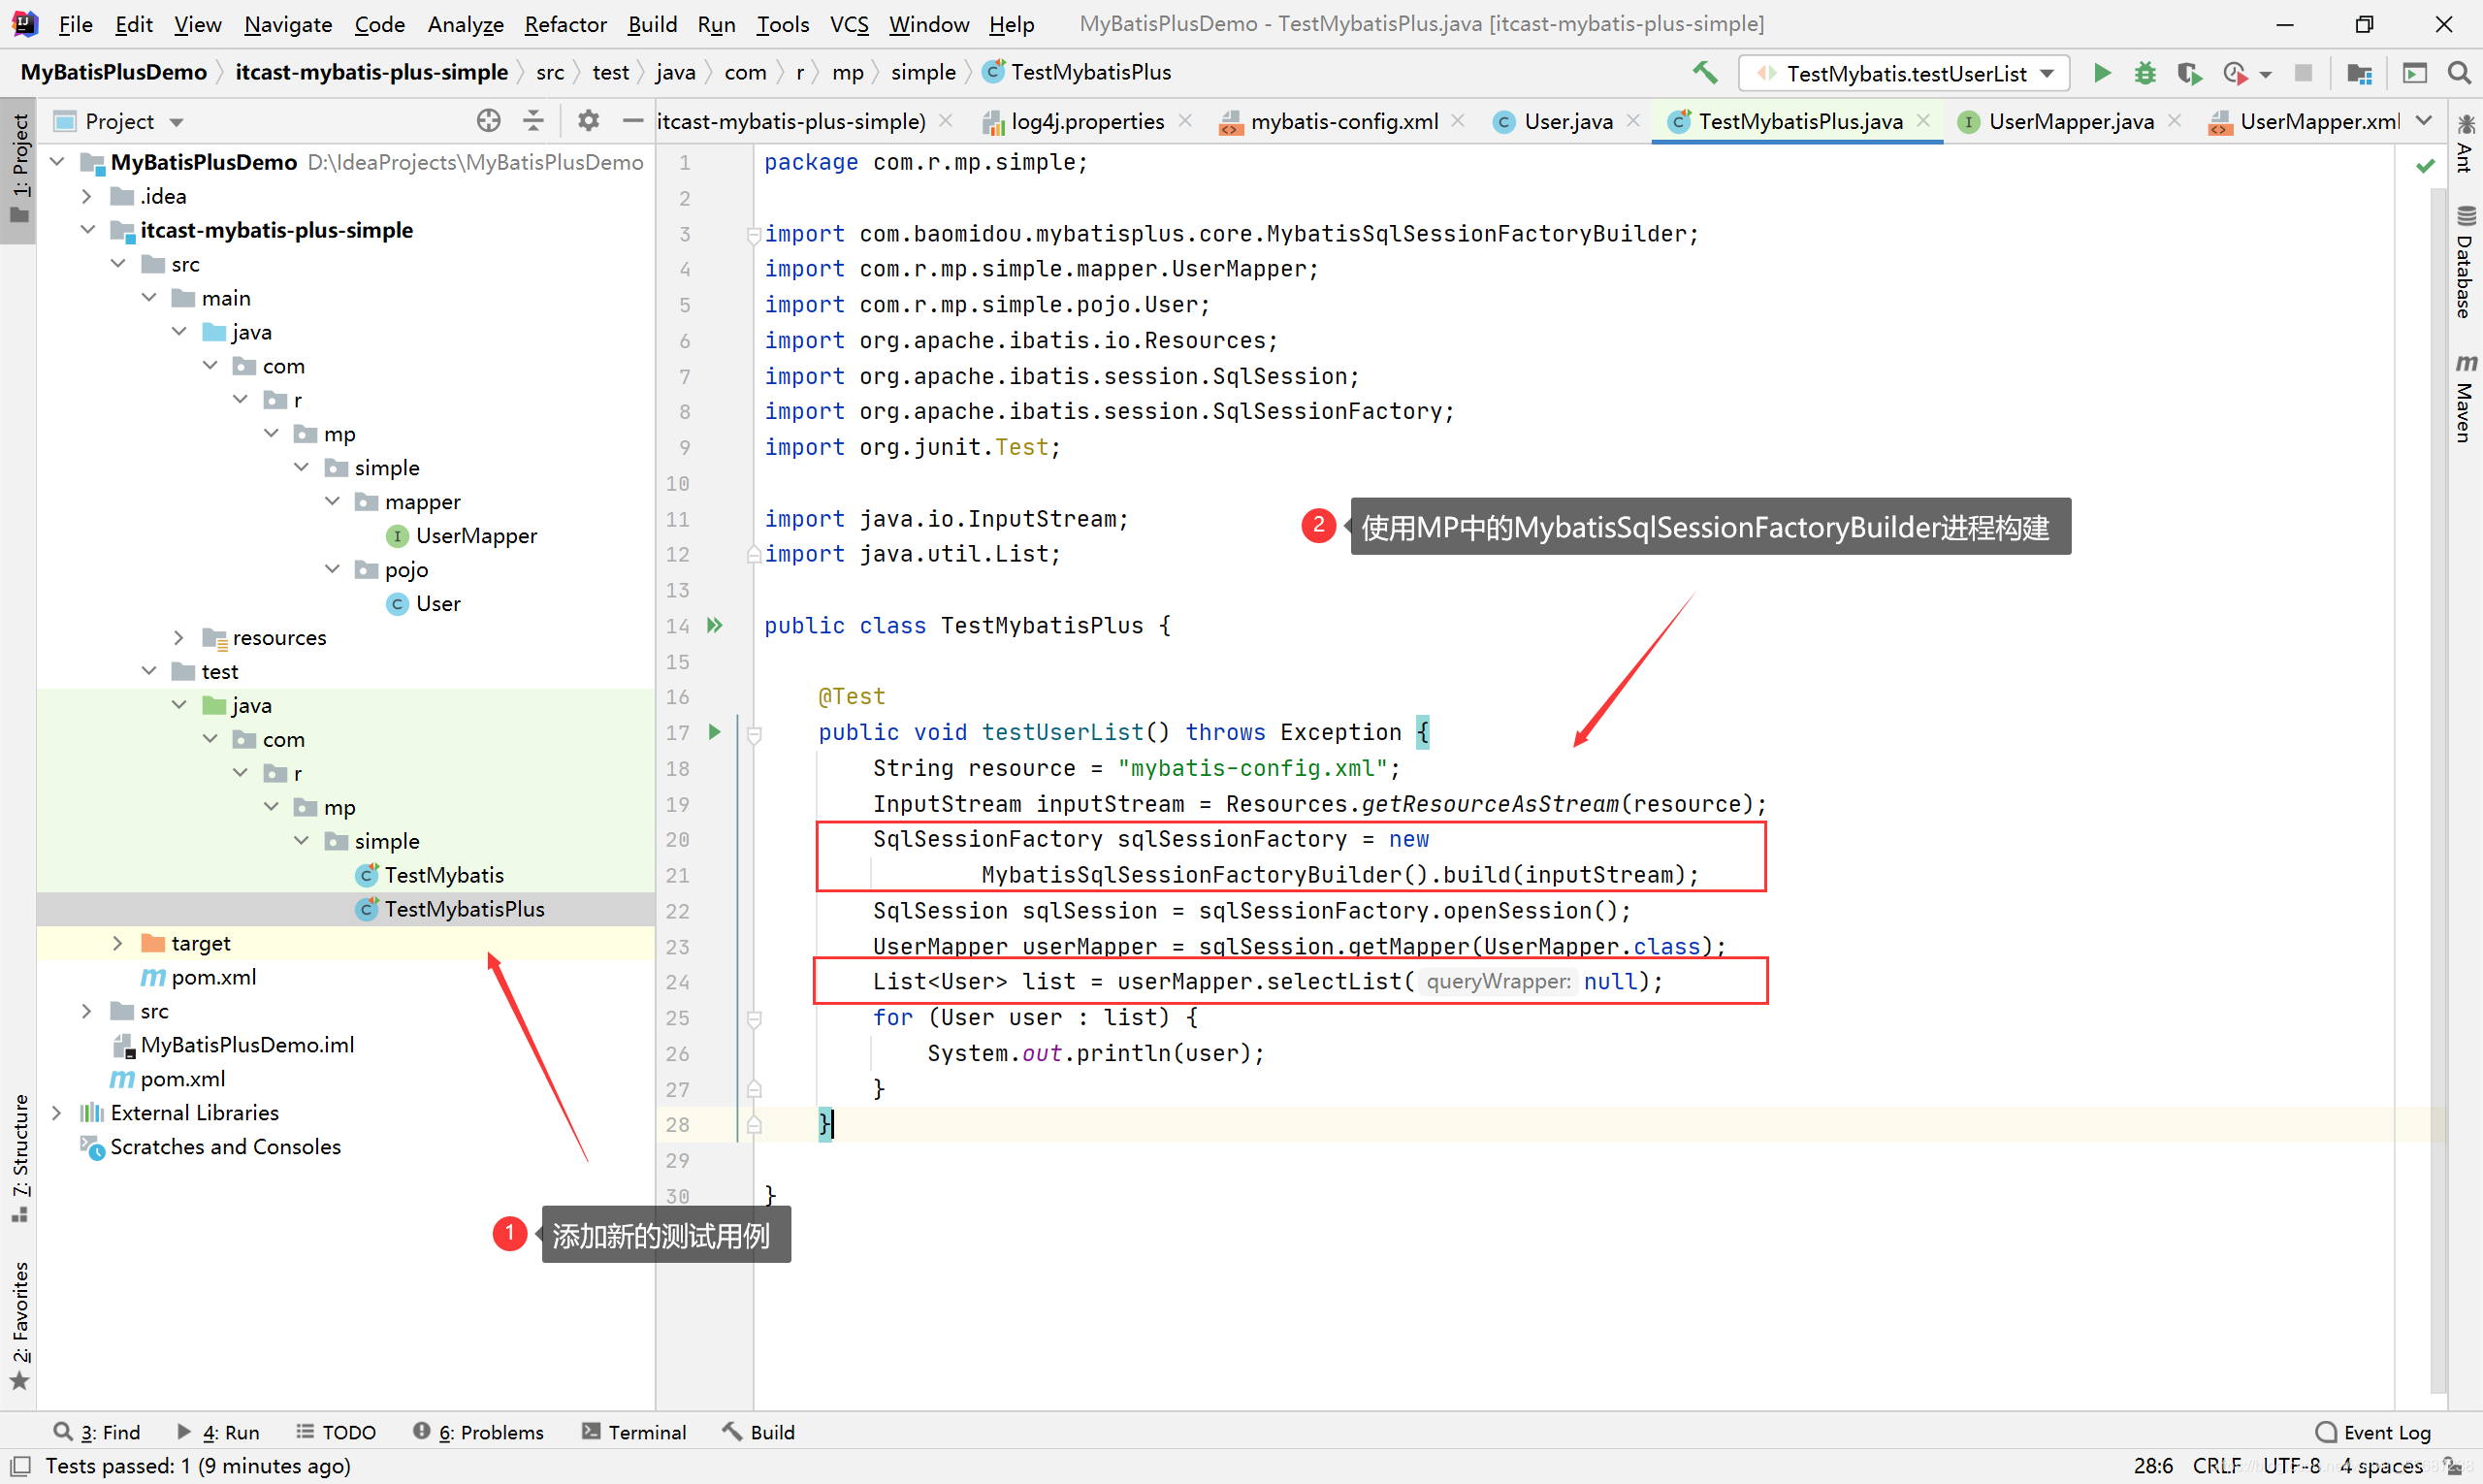The height and width of the screenshot is (1484, 2483).
Task: Open the Navigate menu
Action: click(288, 24)
